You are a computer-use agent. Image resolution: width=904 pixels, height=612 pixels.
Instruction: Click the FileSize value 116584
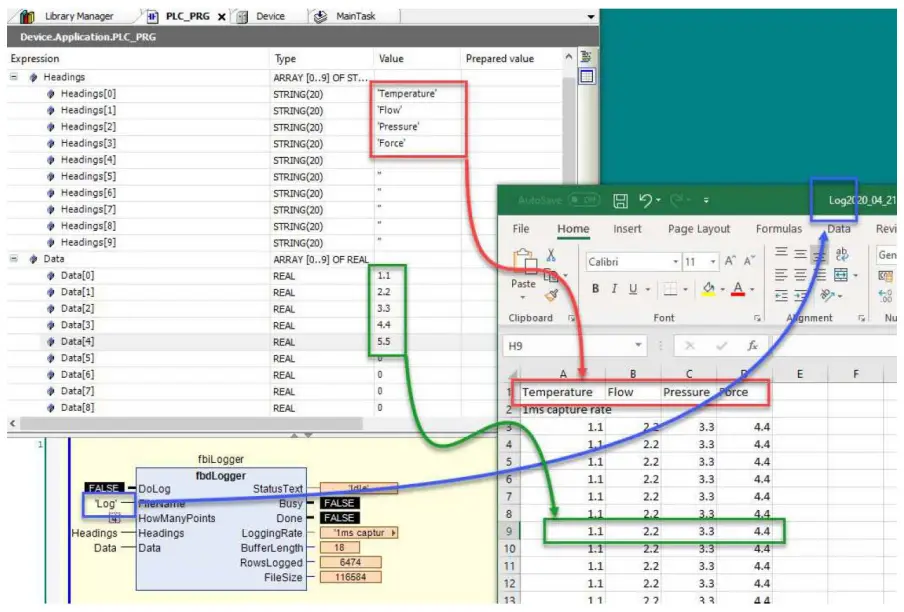point(351,577)
